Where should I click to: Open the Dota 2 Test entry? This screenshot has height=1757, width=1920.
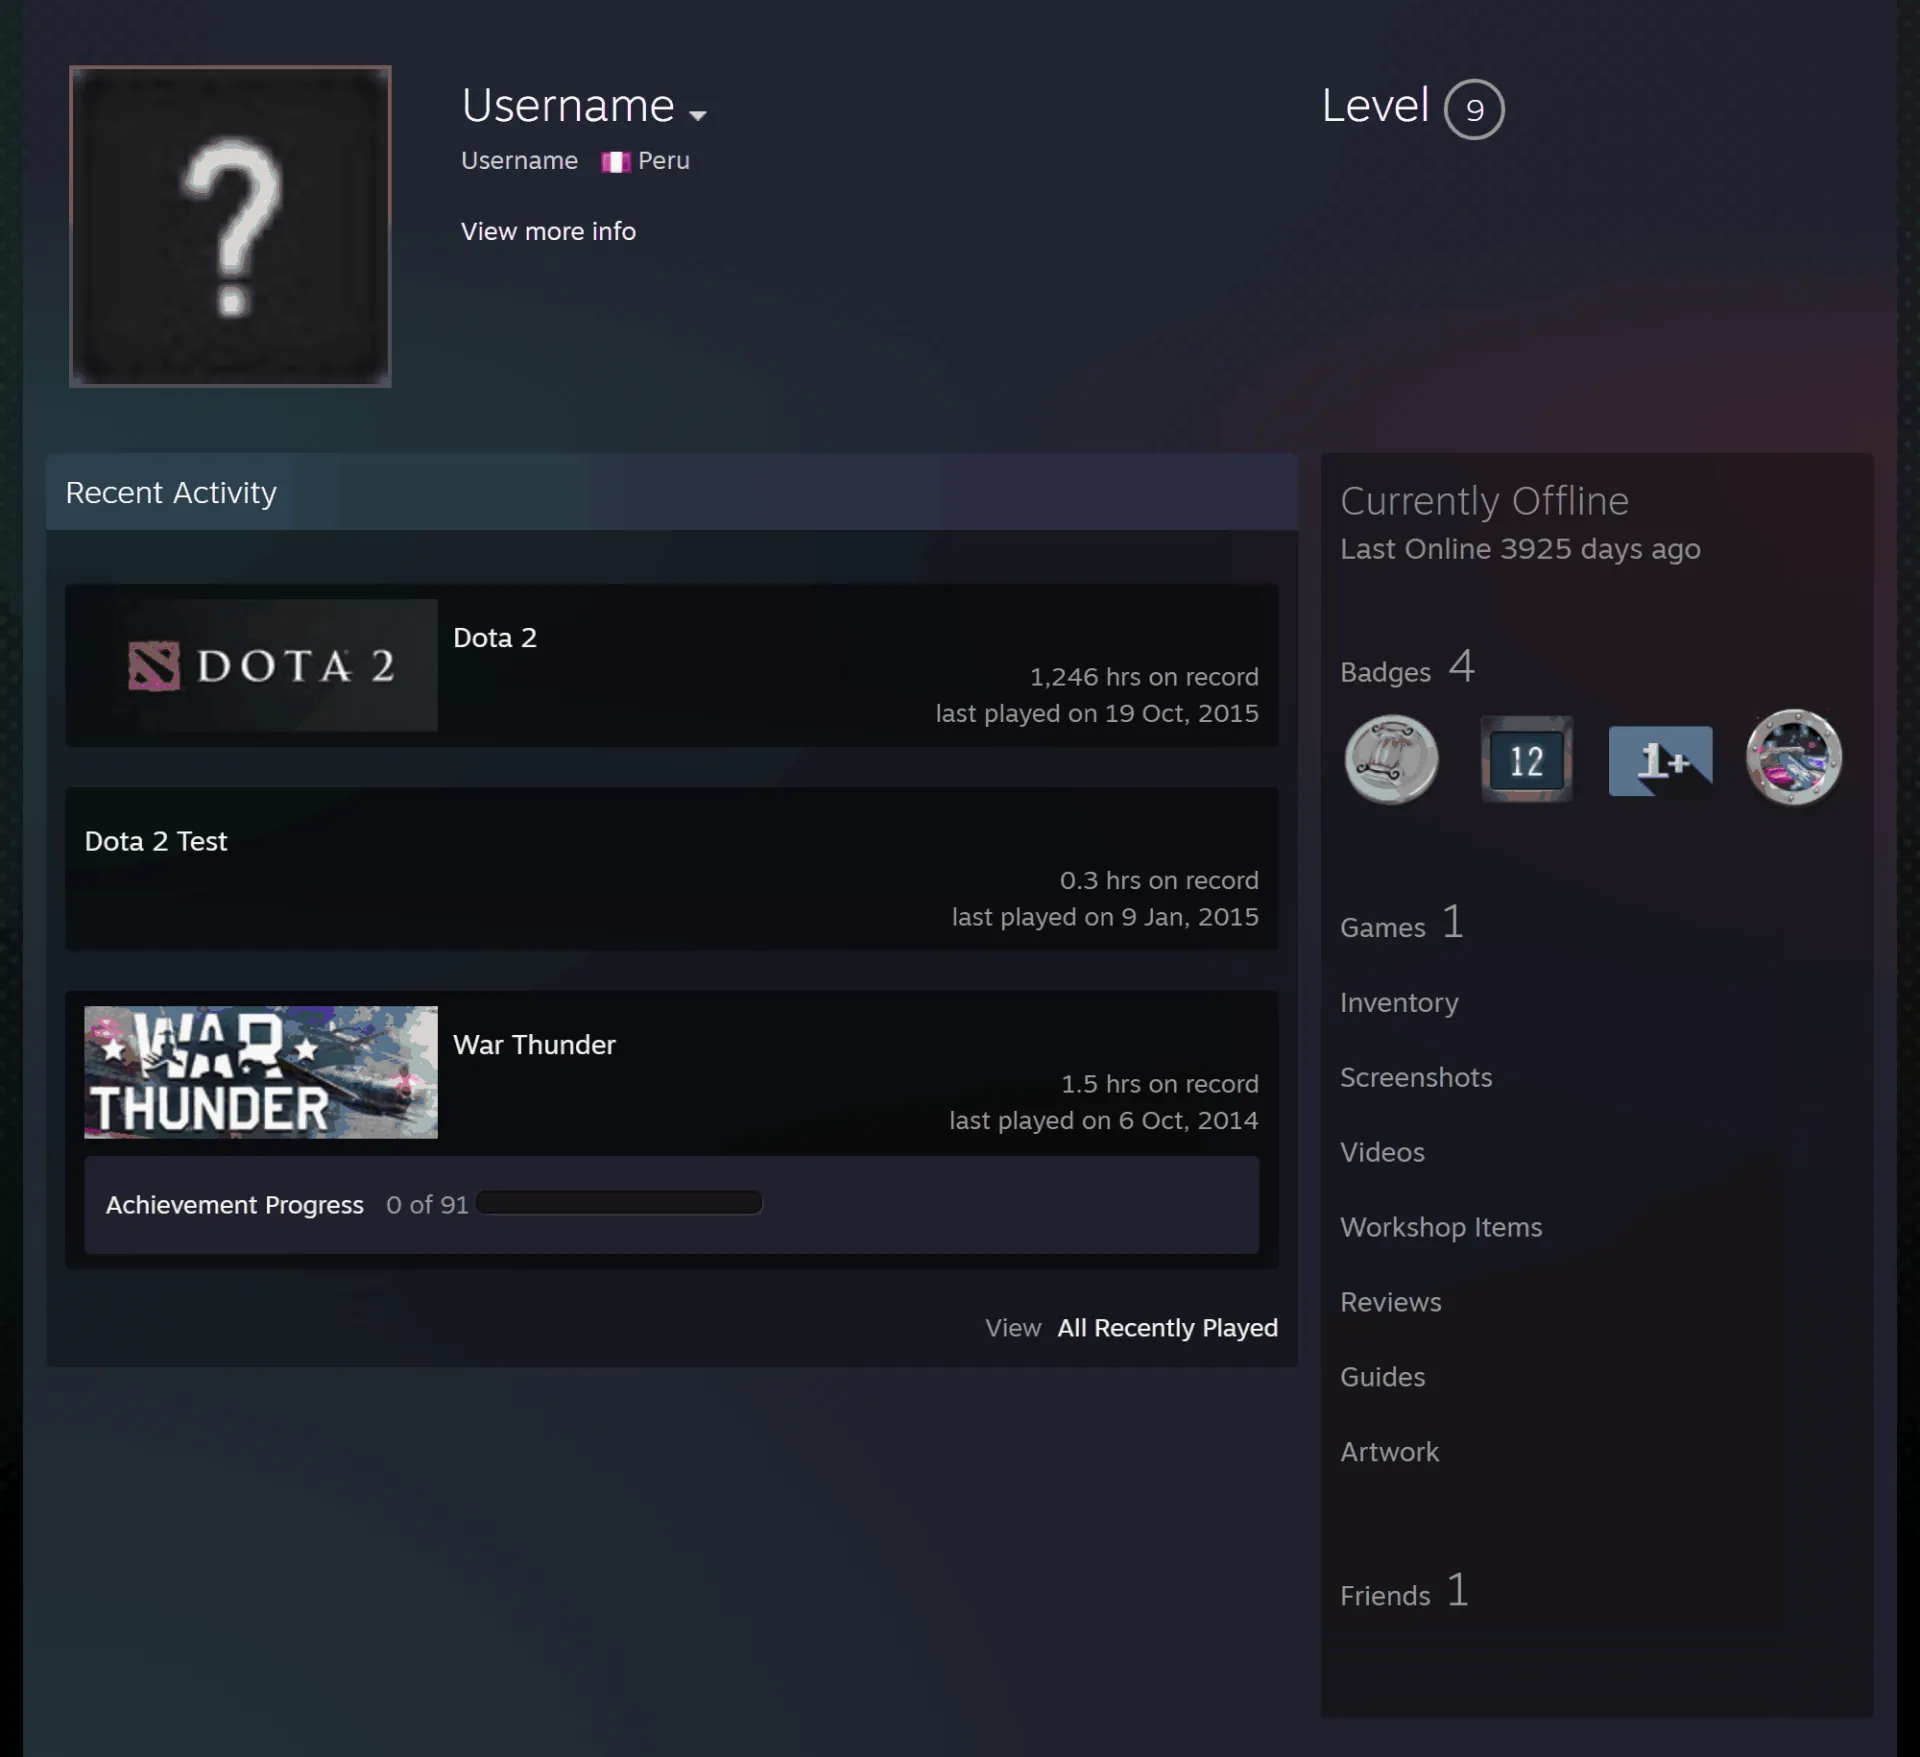pos(156,841)
